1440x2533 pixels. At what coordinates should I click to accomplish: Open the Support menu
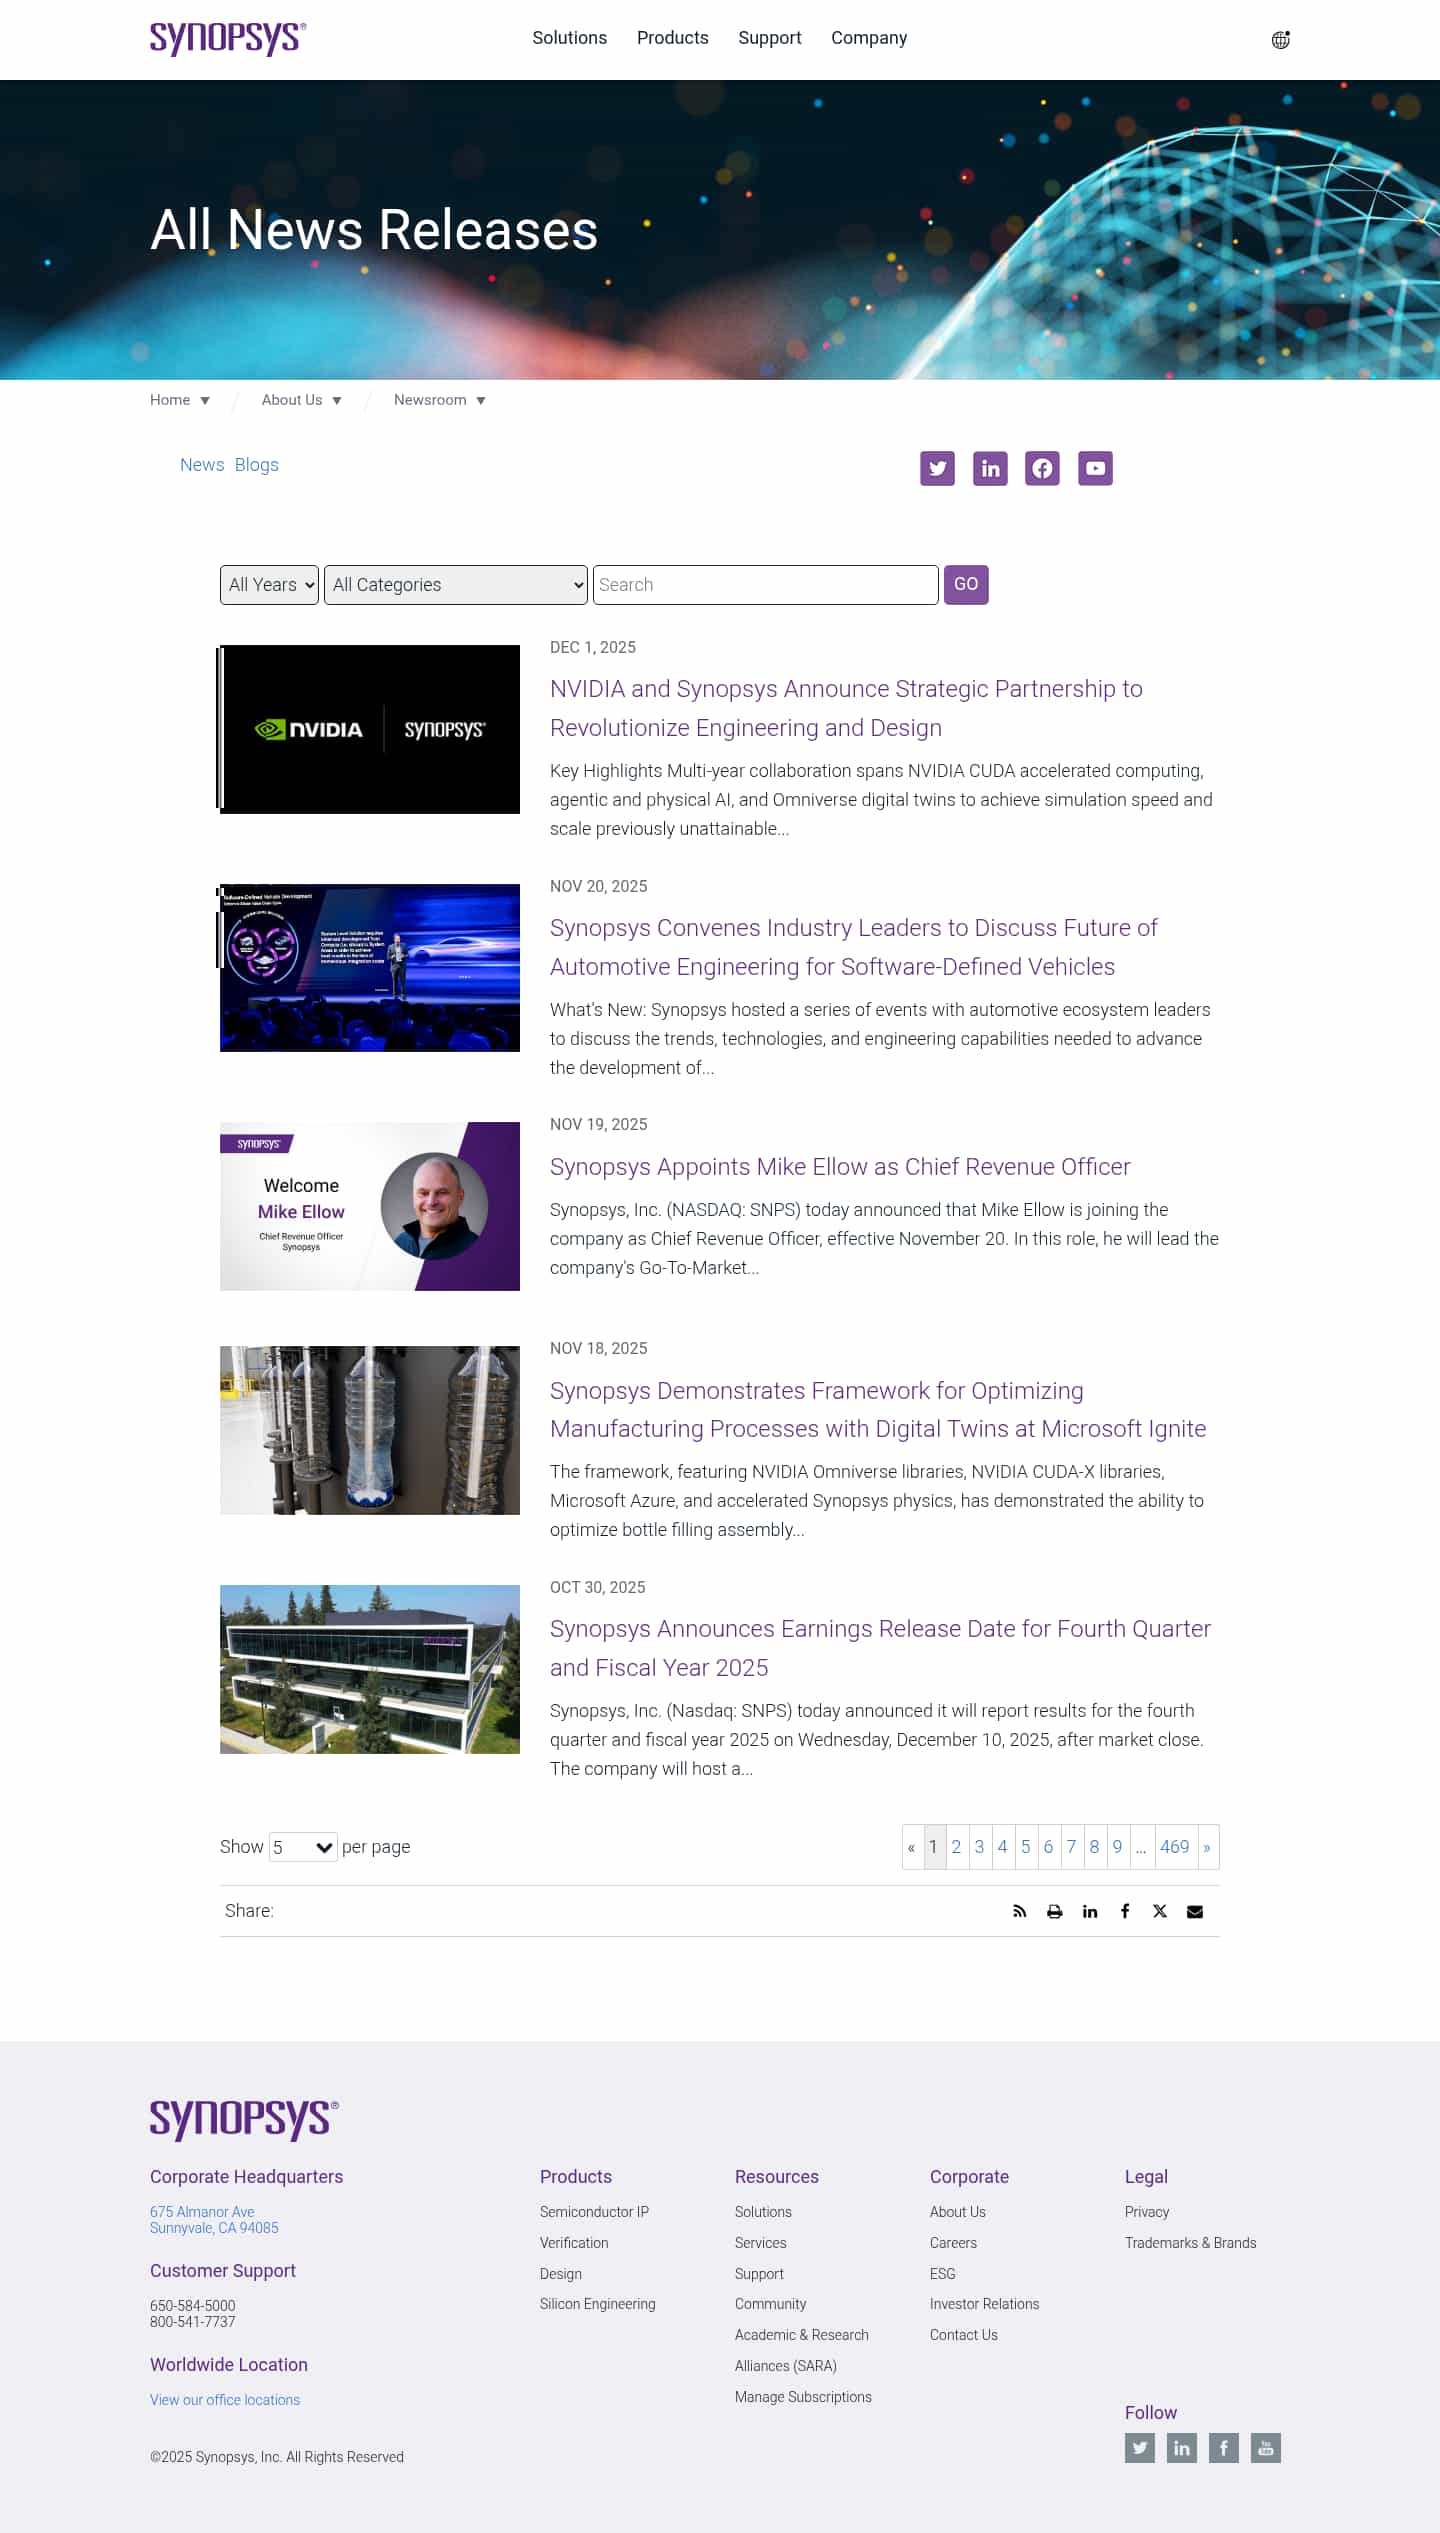click(770, 38)
